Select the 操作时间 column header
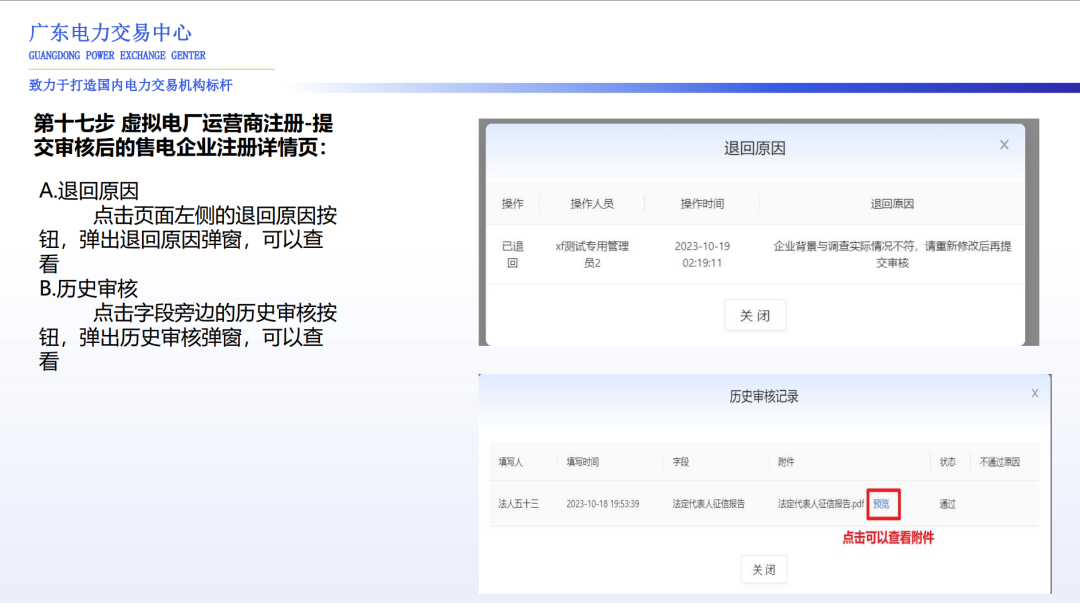 click(x=703, y=203)
